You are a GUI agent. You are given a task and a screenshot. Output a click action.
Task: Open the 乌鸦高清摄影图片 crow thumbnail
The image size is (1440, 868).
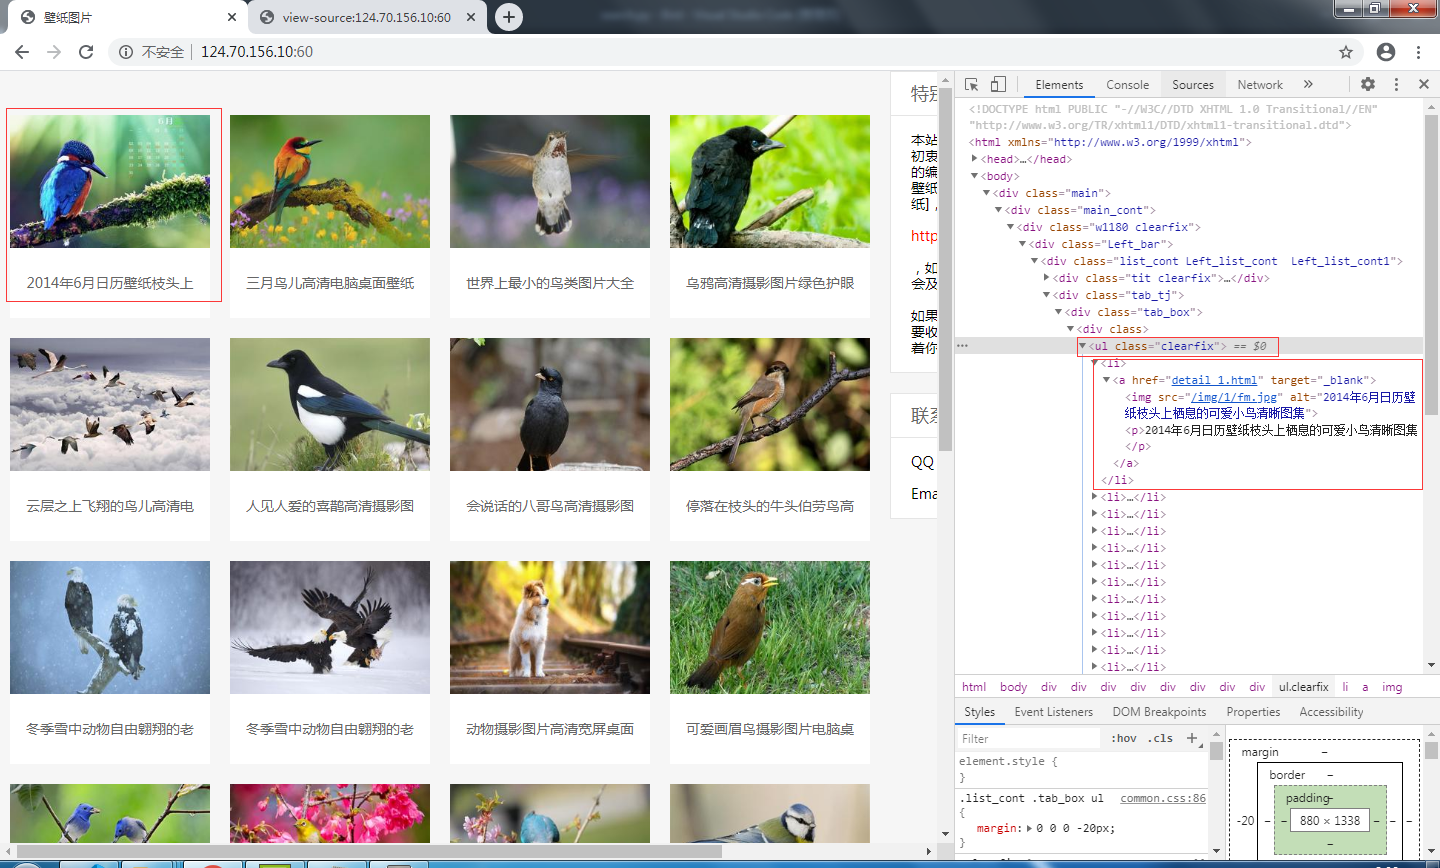click(770, 181)
